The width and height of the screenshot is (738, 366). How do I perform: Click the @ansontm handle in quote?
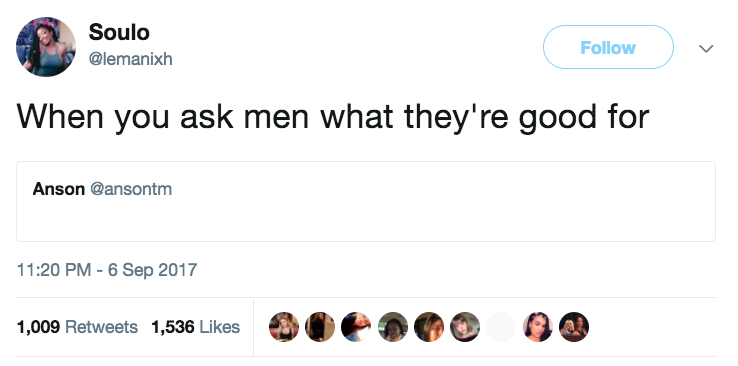pyautogui.click(x=131, y=189)
